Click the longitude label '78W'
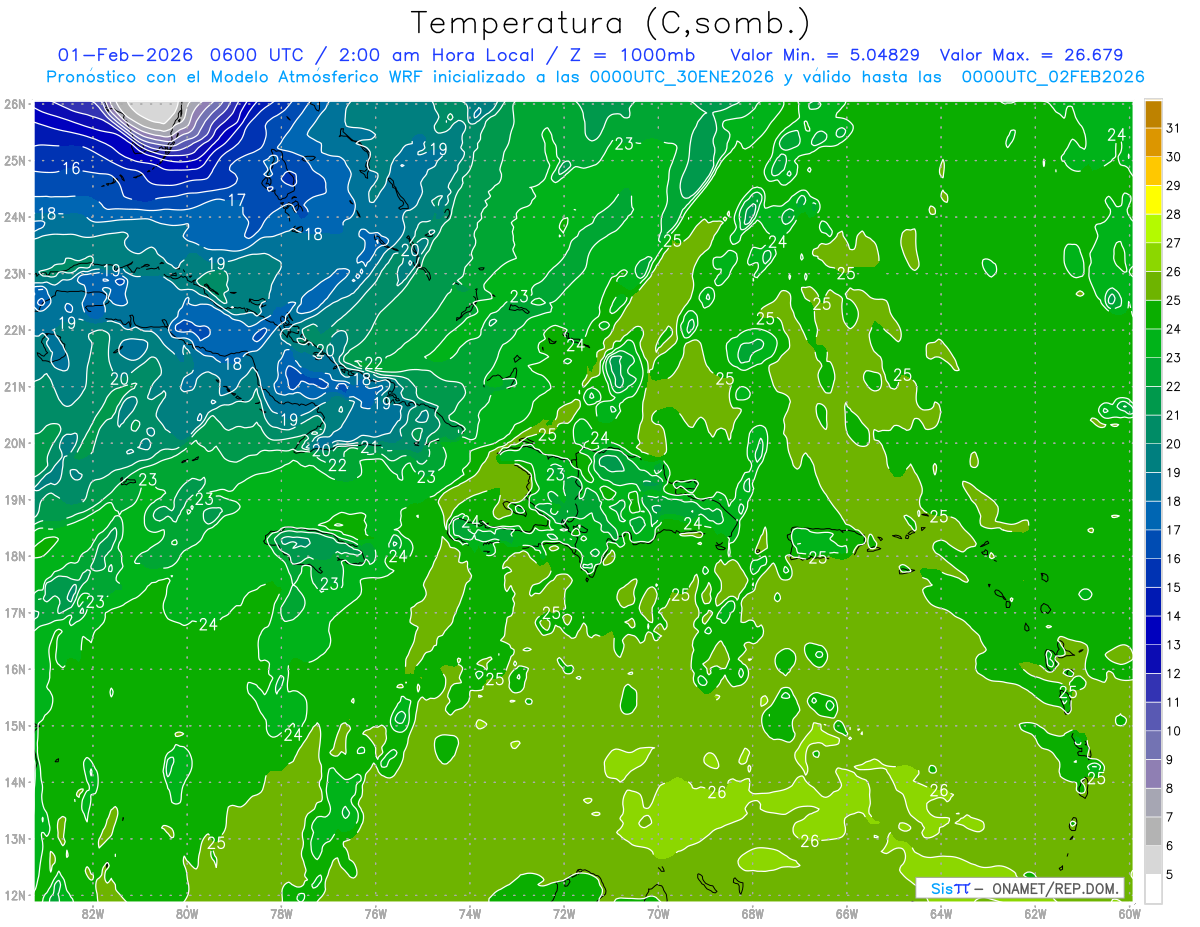The height and width of the screenshot is (927, 1200). 281,913
